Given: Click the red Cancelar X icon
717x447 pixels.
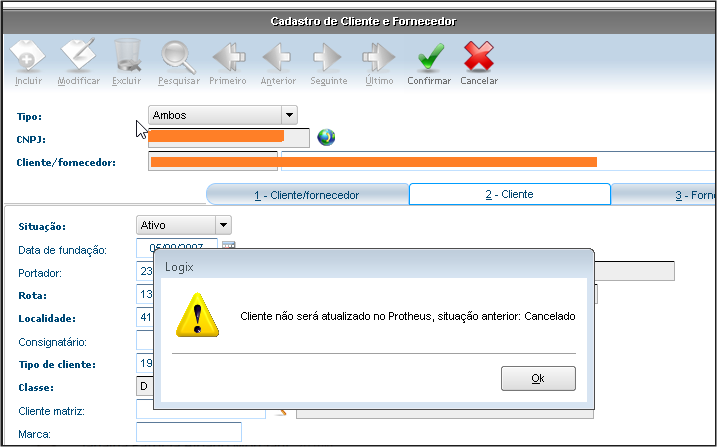Looking at the screenshot, I should click(479, 56).
